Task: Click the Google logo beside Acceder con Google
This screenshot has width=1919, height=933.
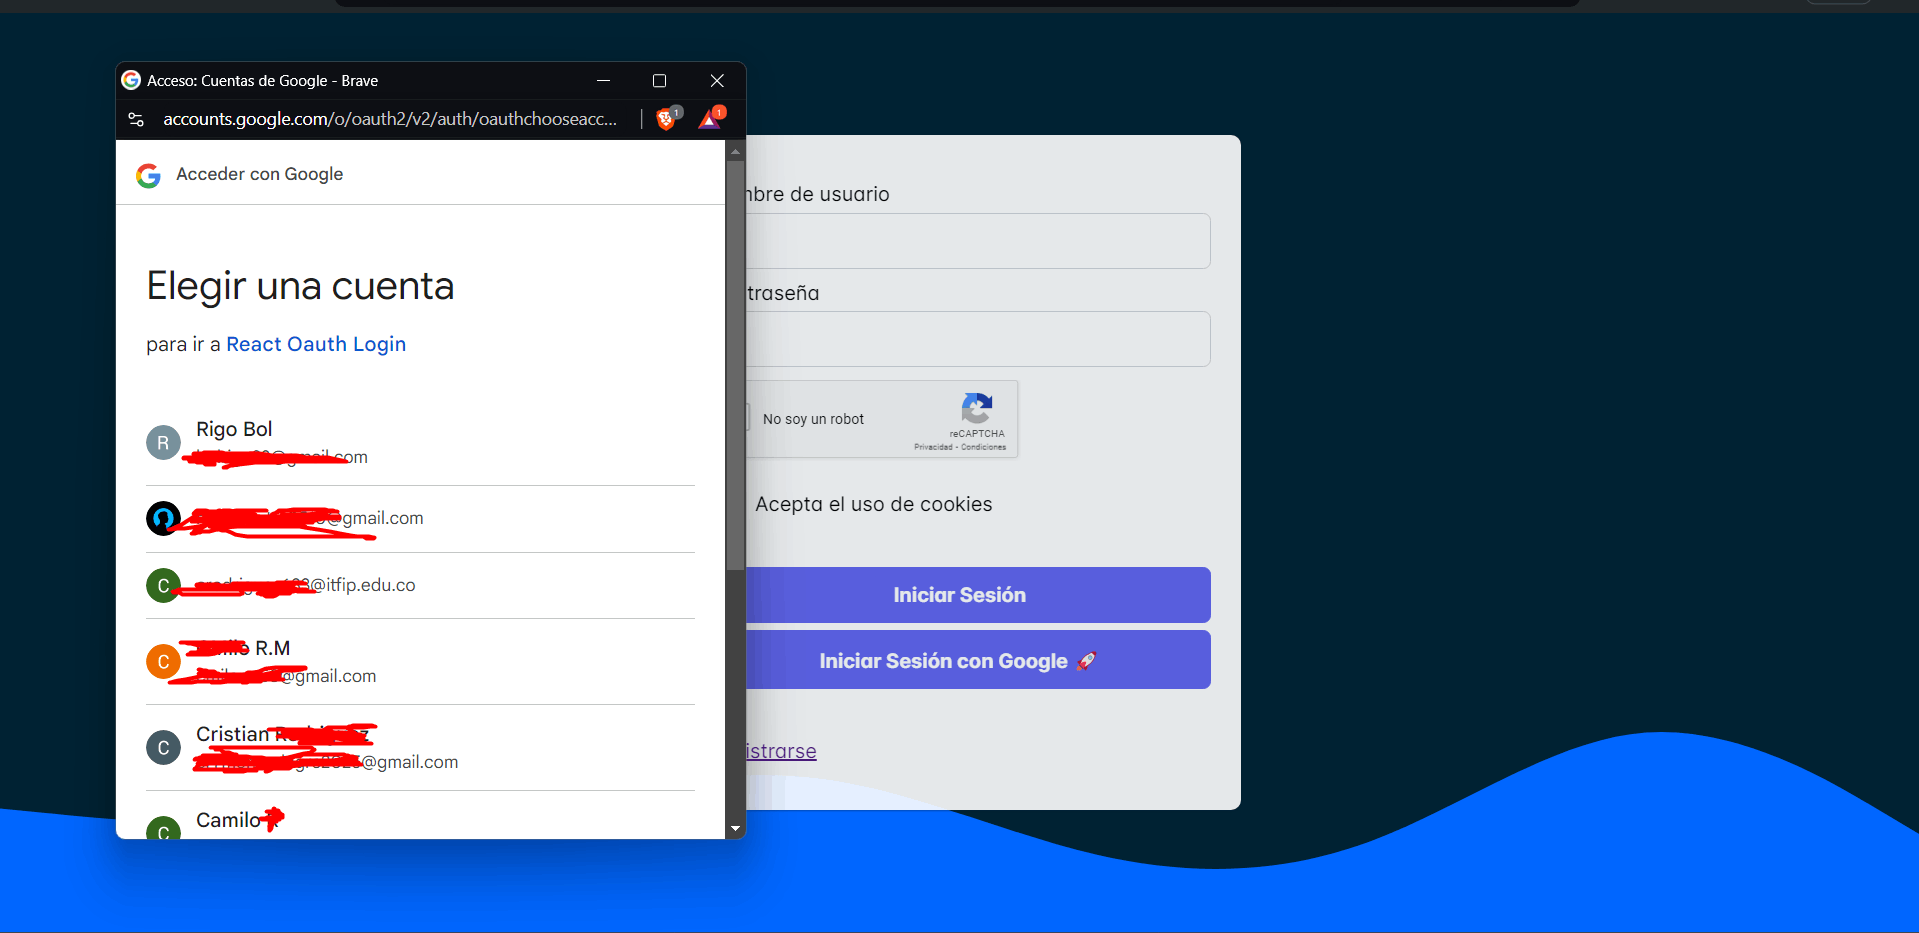Action: (148, 175)
